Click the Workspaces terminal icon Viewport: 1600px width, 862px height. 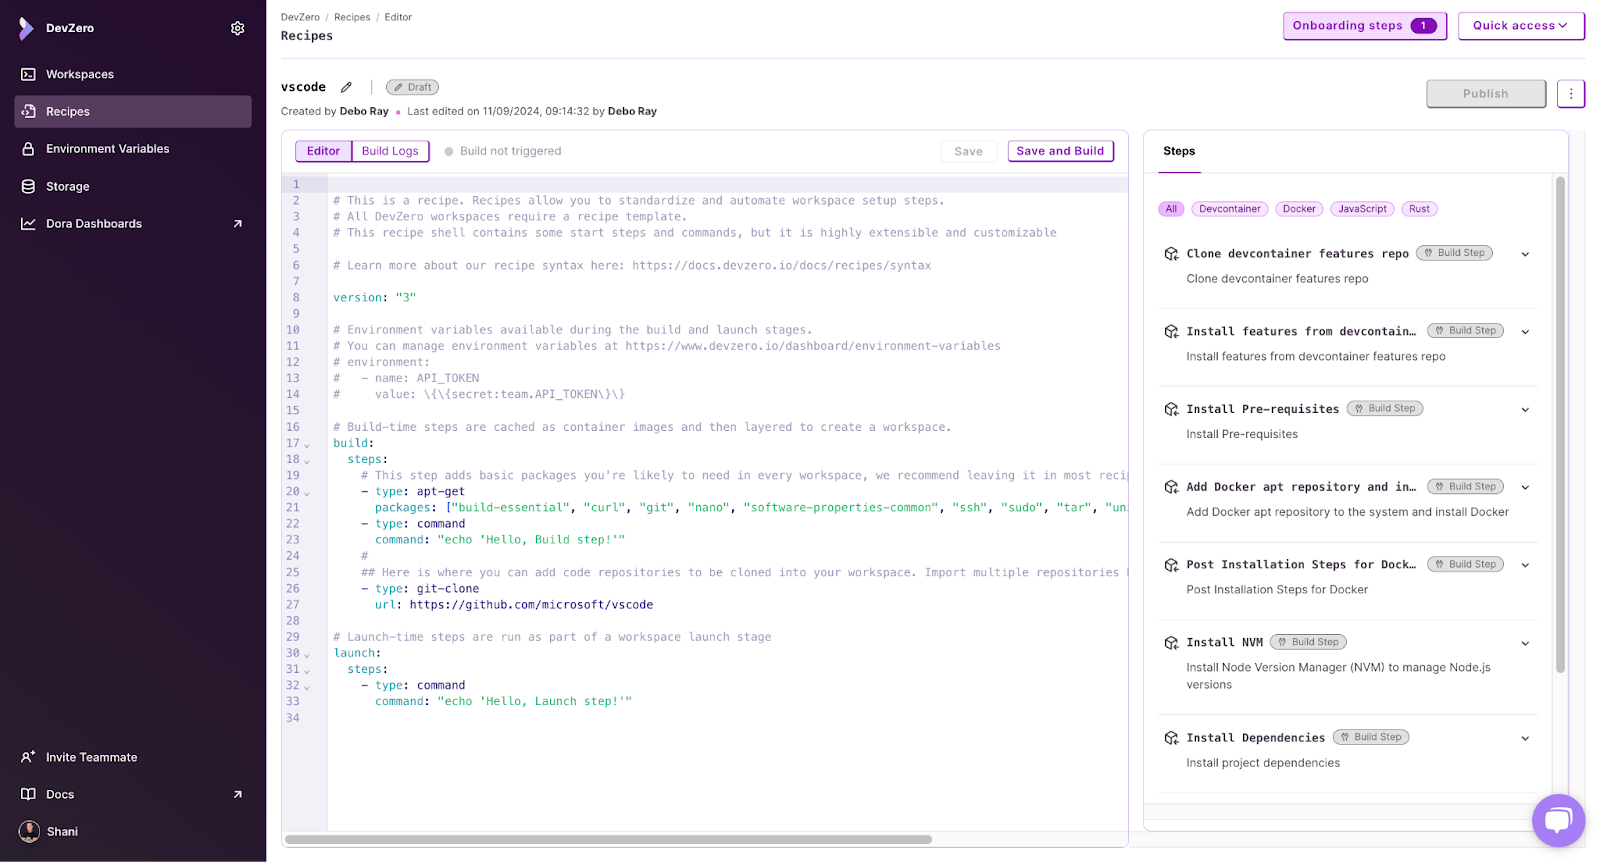[28, 74]
